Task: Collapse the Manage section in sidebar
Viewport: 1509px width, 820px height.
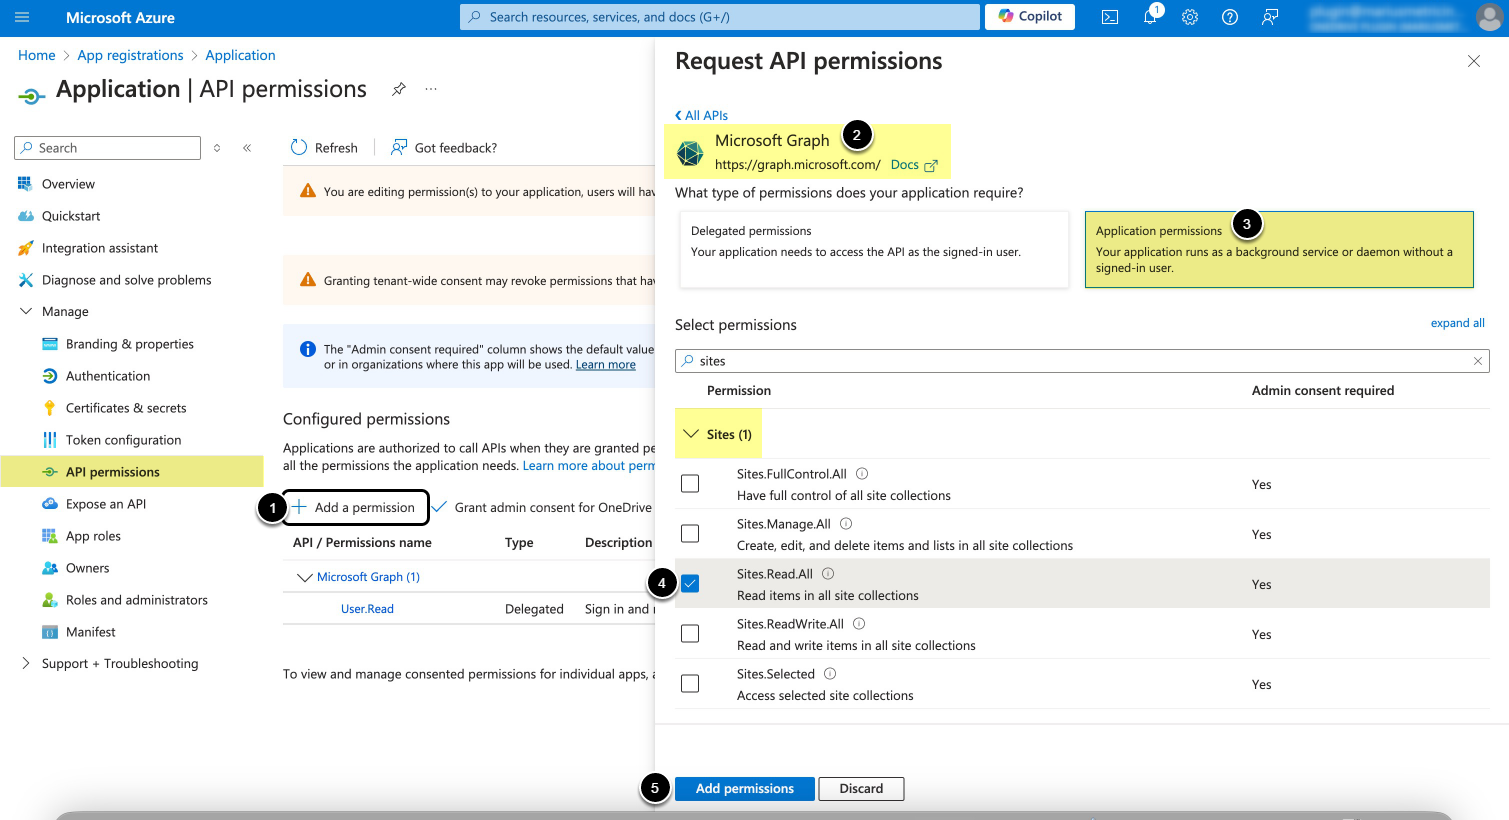Action: point(26,312)
